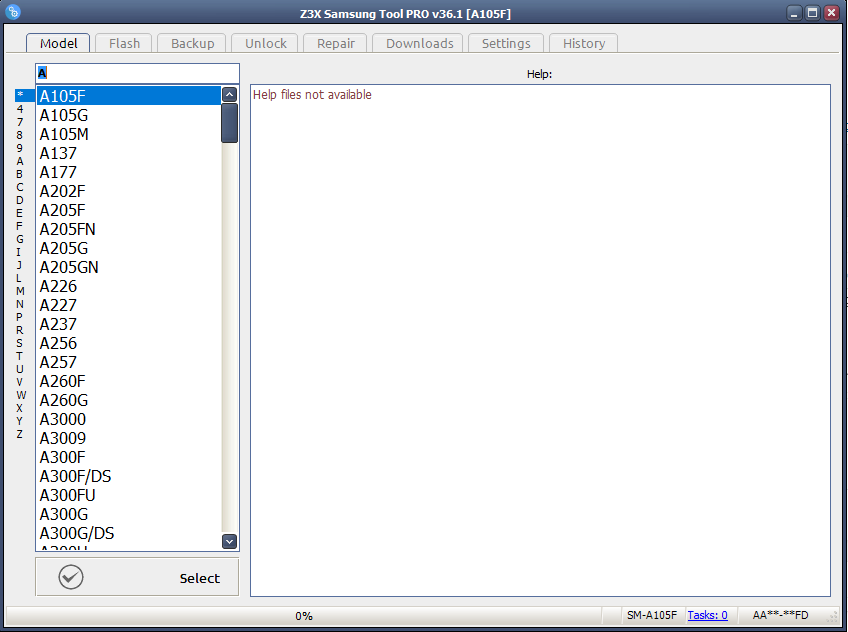Jump to models starting with digit 9

[x=19, y=148]
